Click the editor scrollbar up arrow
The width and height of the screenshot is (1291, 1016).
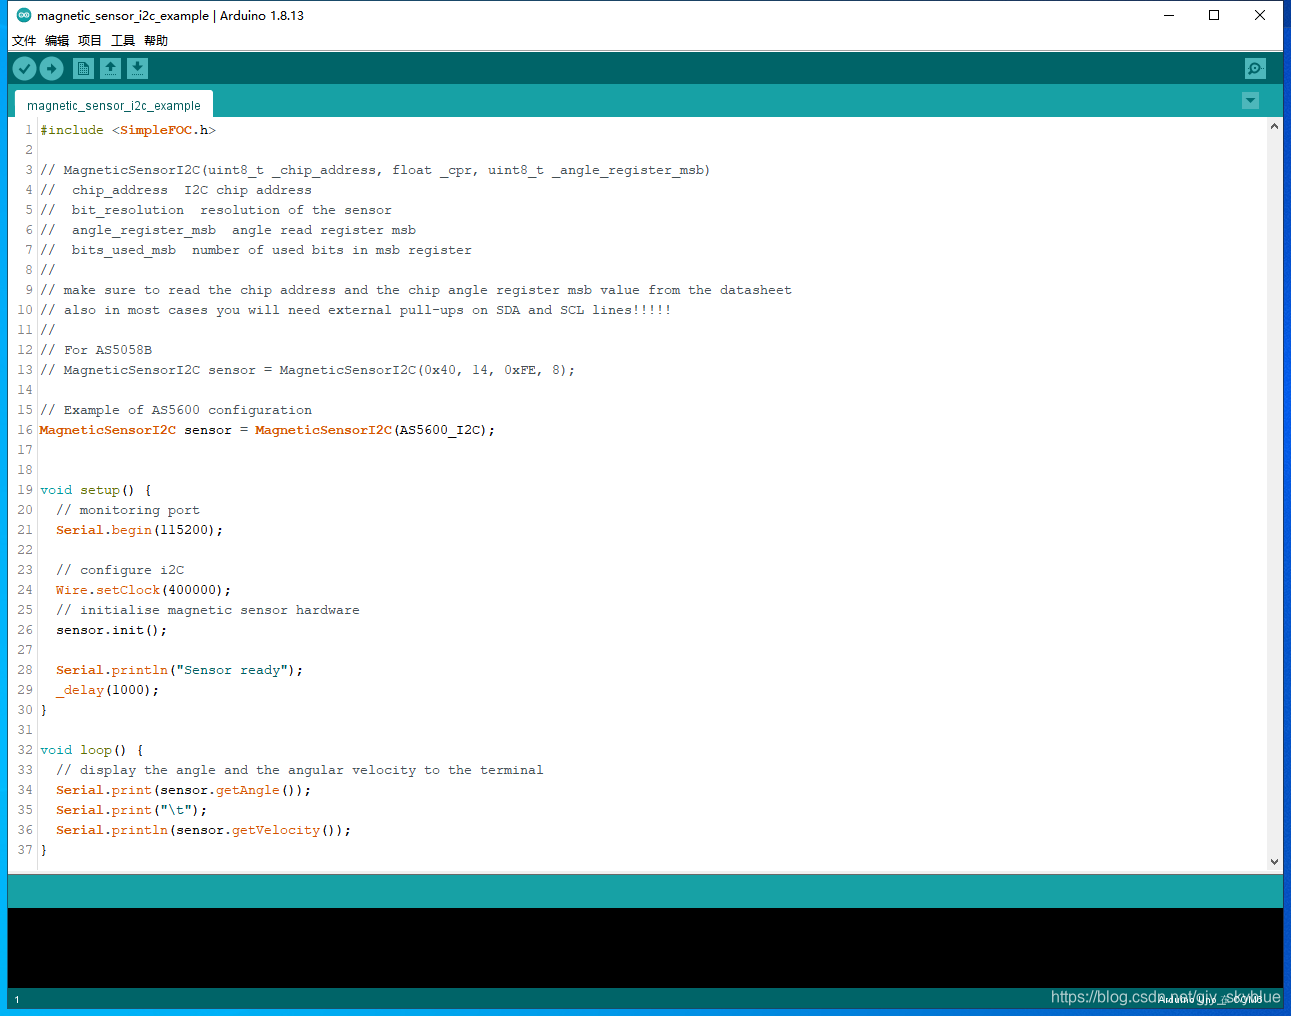tap(1274, 127)
